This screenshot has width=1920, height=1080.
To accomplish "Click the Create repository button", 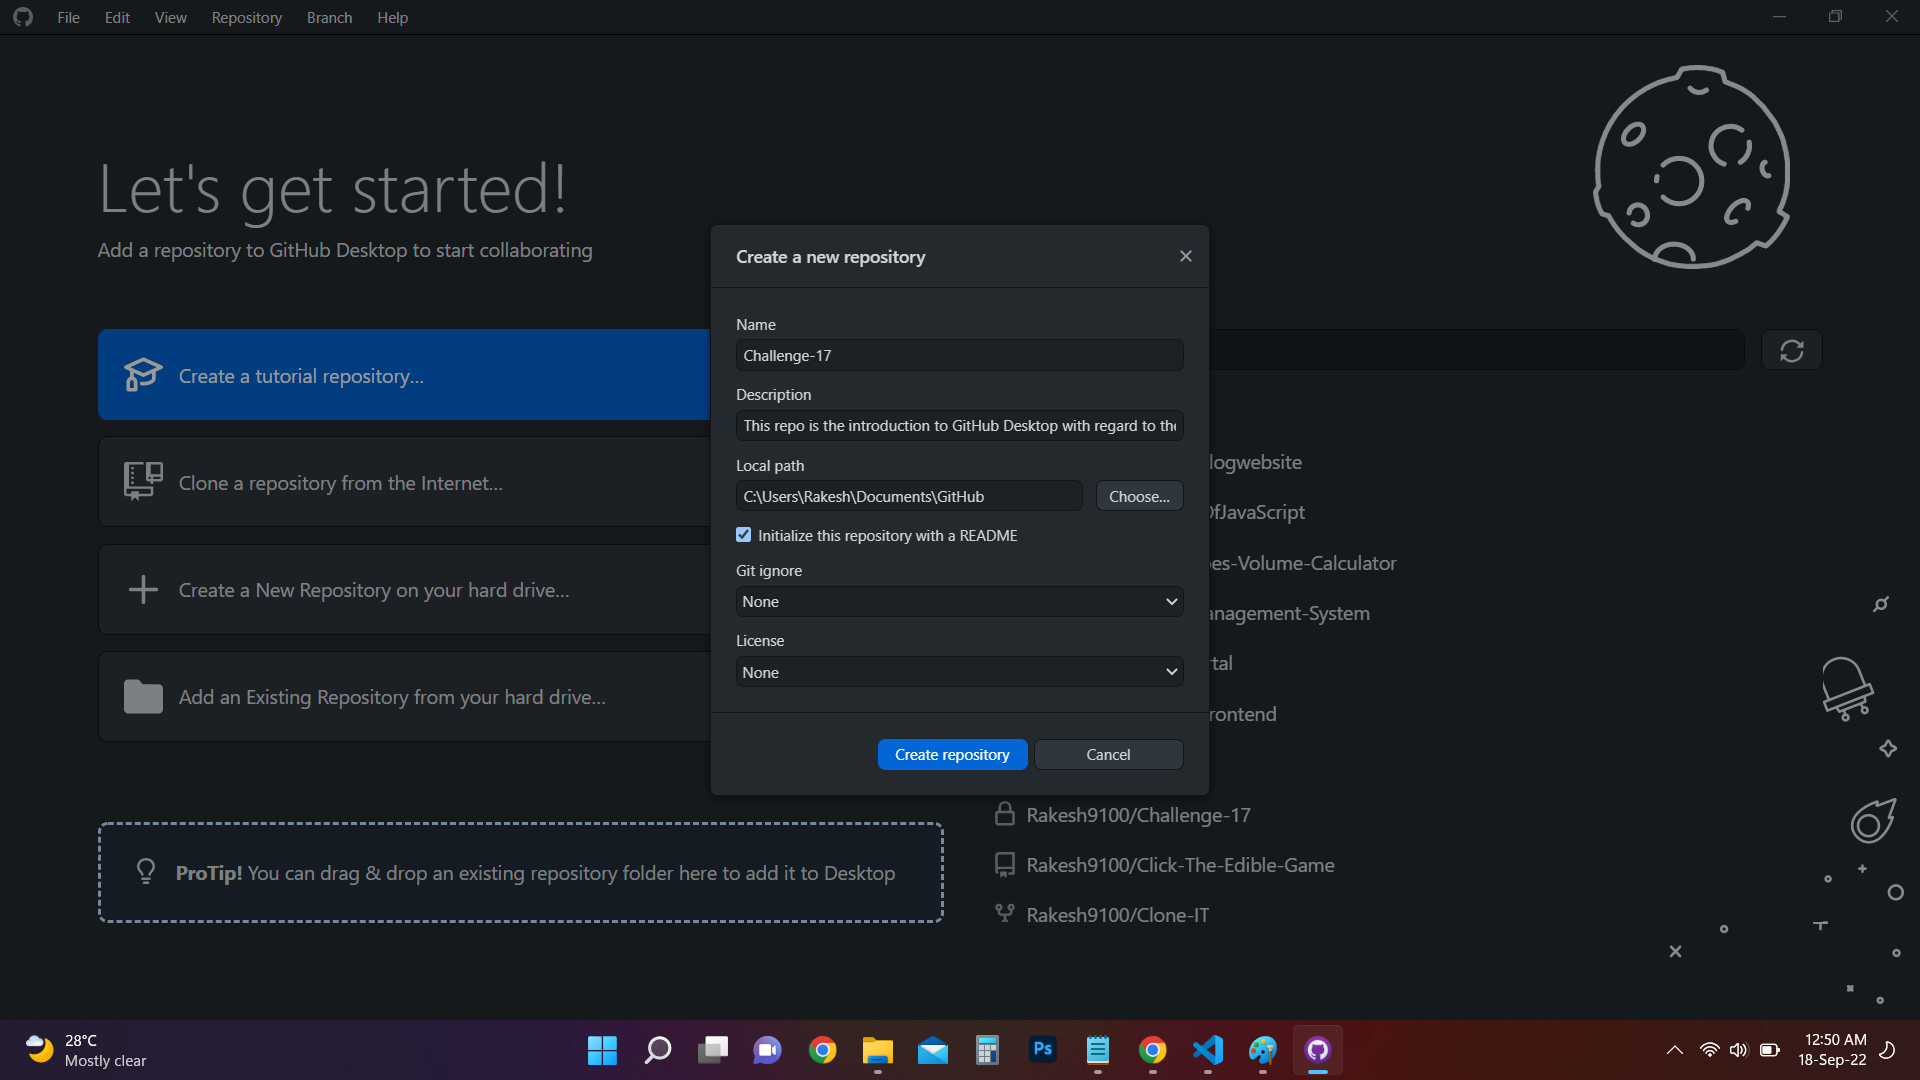I will tap(951, 754).
